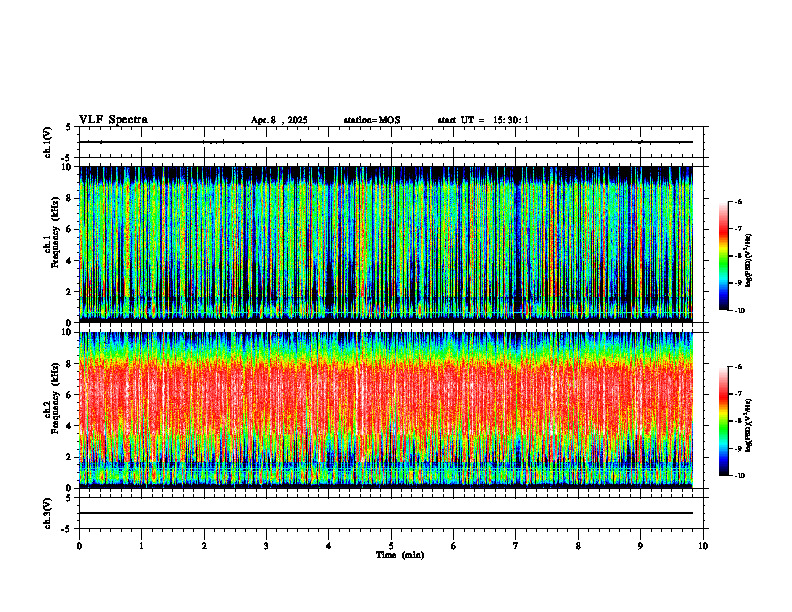
Task: Click the "VLF Spectra" plot title
Action: coord(113,120)
